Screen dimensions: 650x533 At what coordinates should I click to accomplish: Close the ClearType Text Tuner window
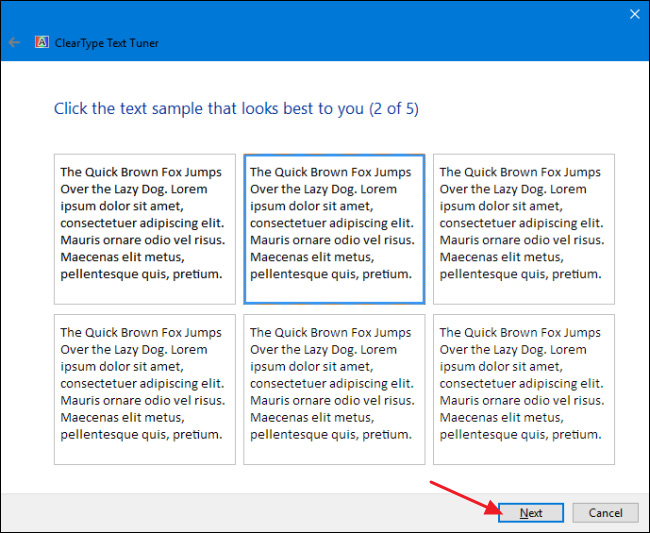pos(633,14)
